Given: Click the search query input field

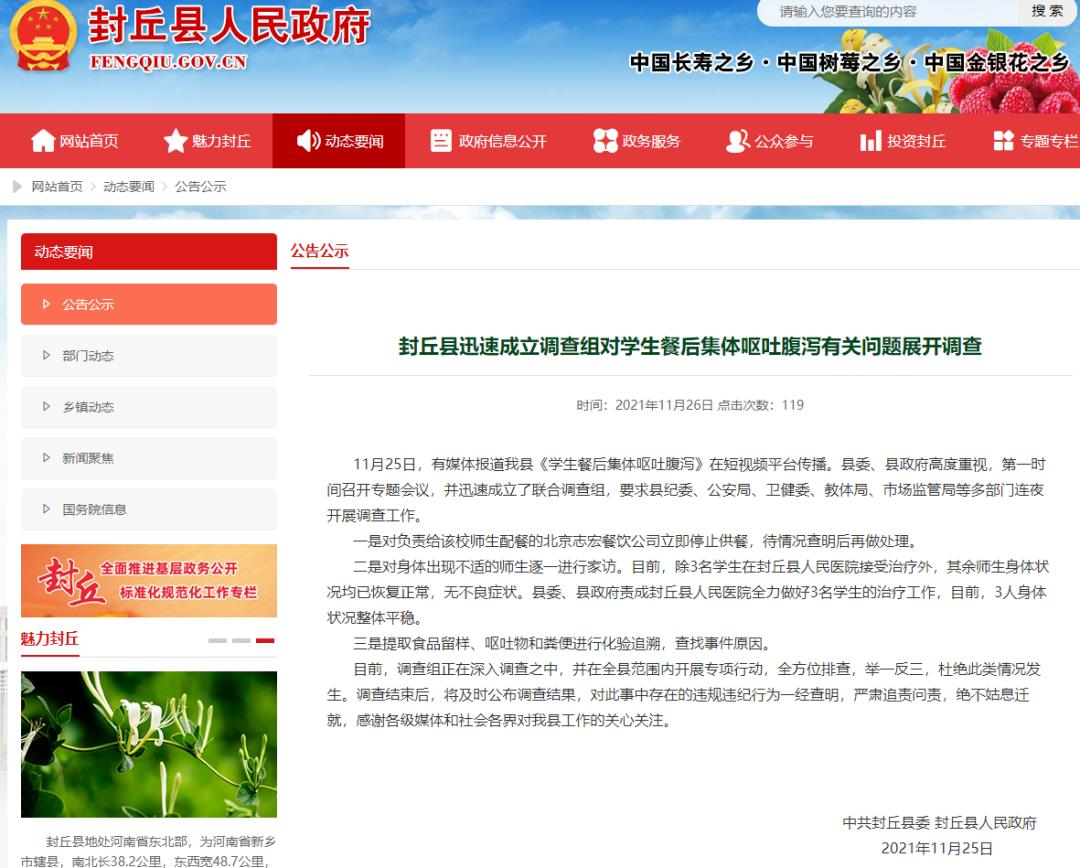Looking at the screenshot, I should point(889,12).
